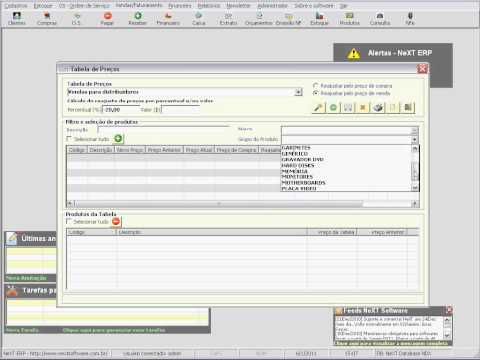The image size is (480, 360).
Task: Toggle the Grupo do Produto dropdown arrow
Action: tap(414, 139)
